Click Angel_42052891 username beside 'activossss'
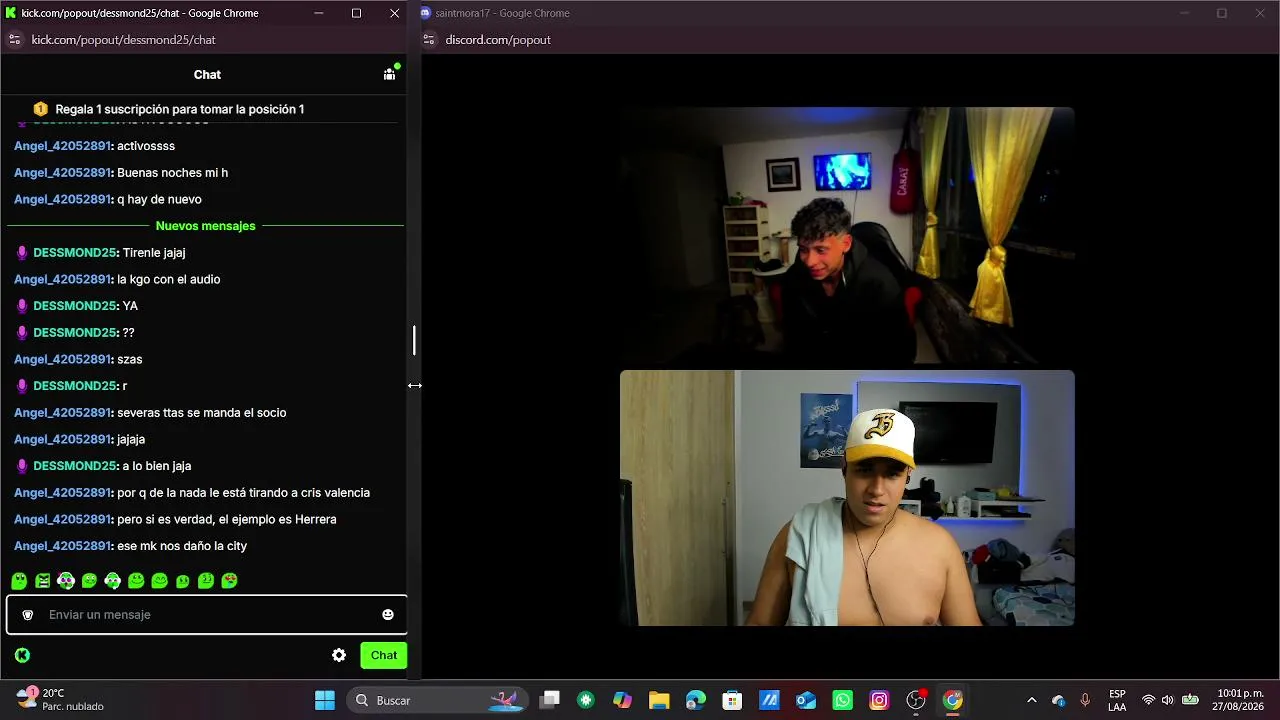The height and width of the screenshot is (720, 1280). coord(62,146)
